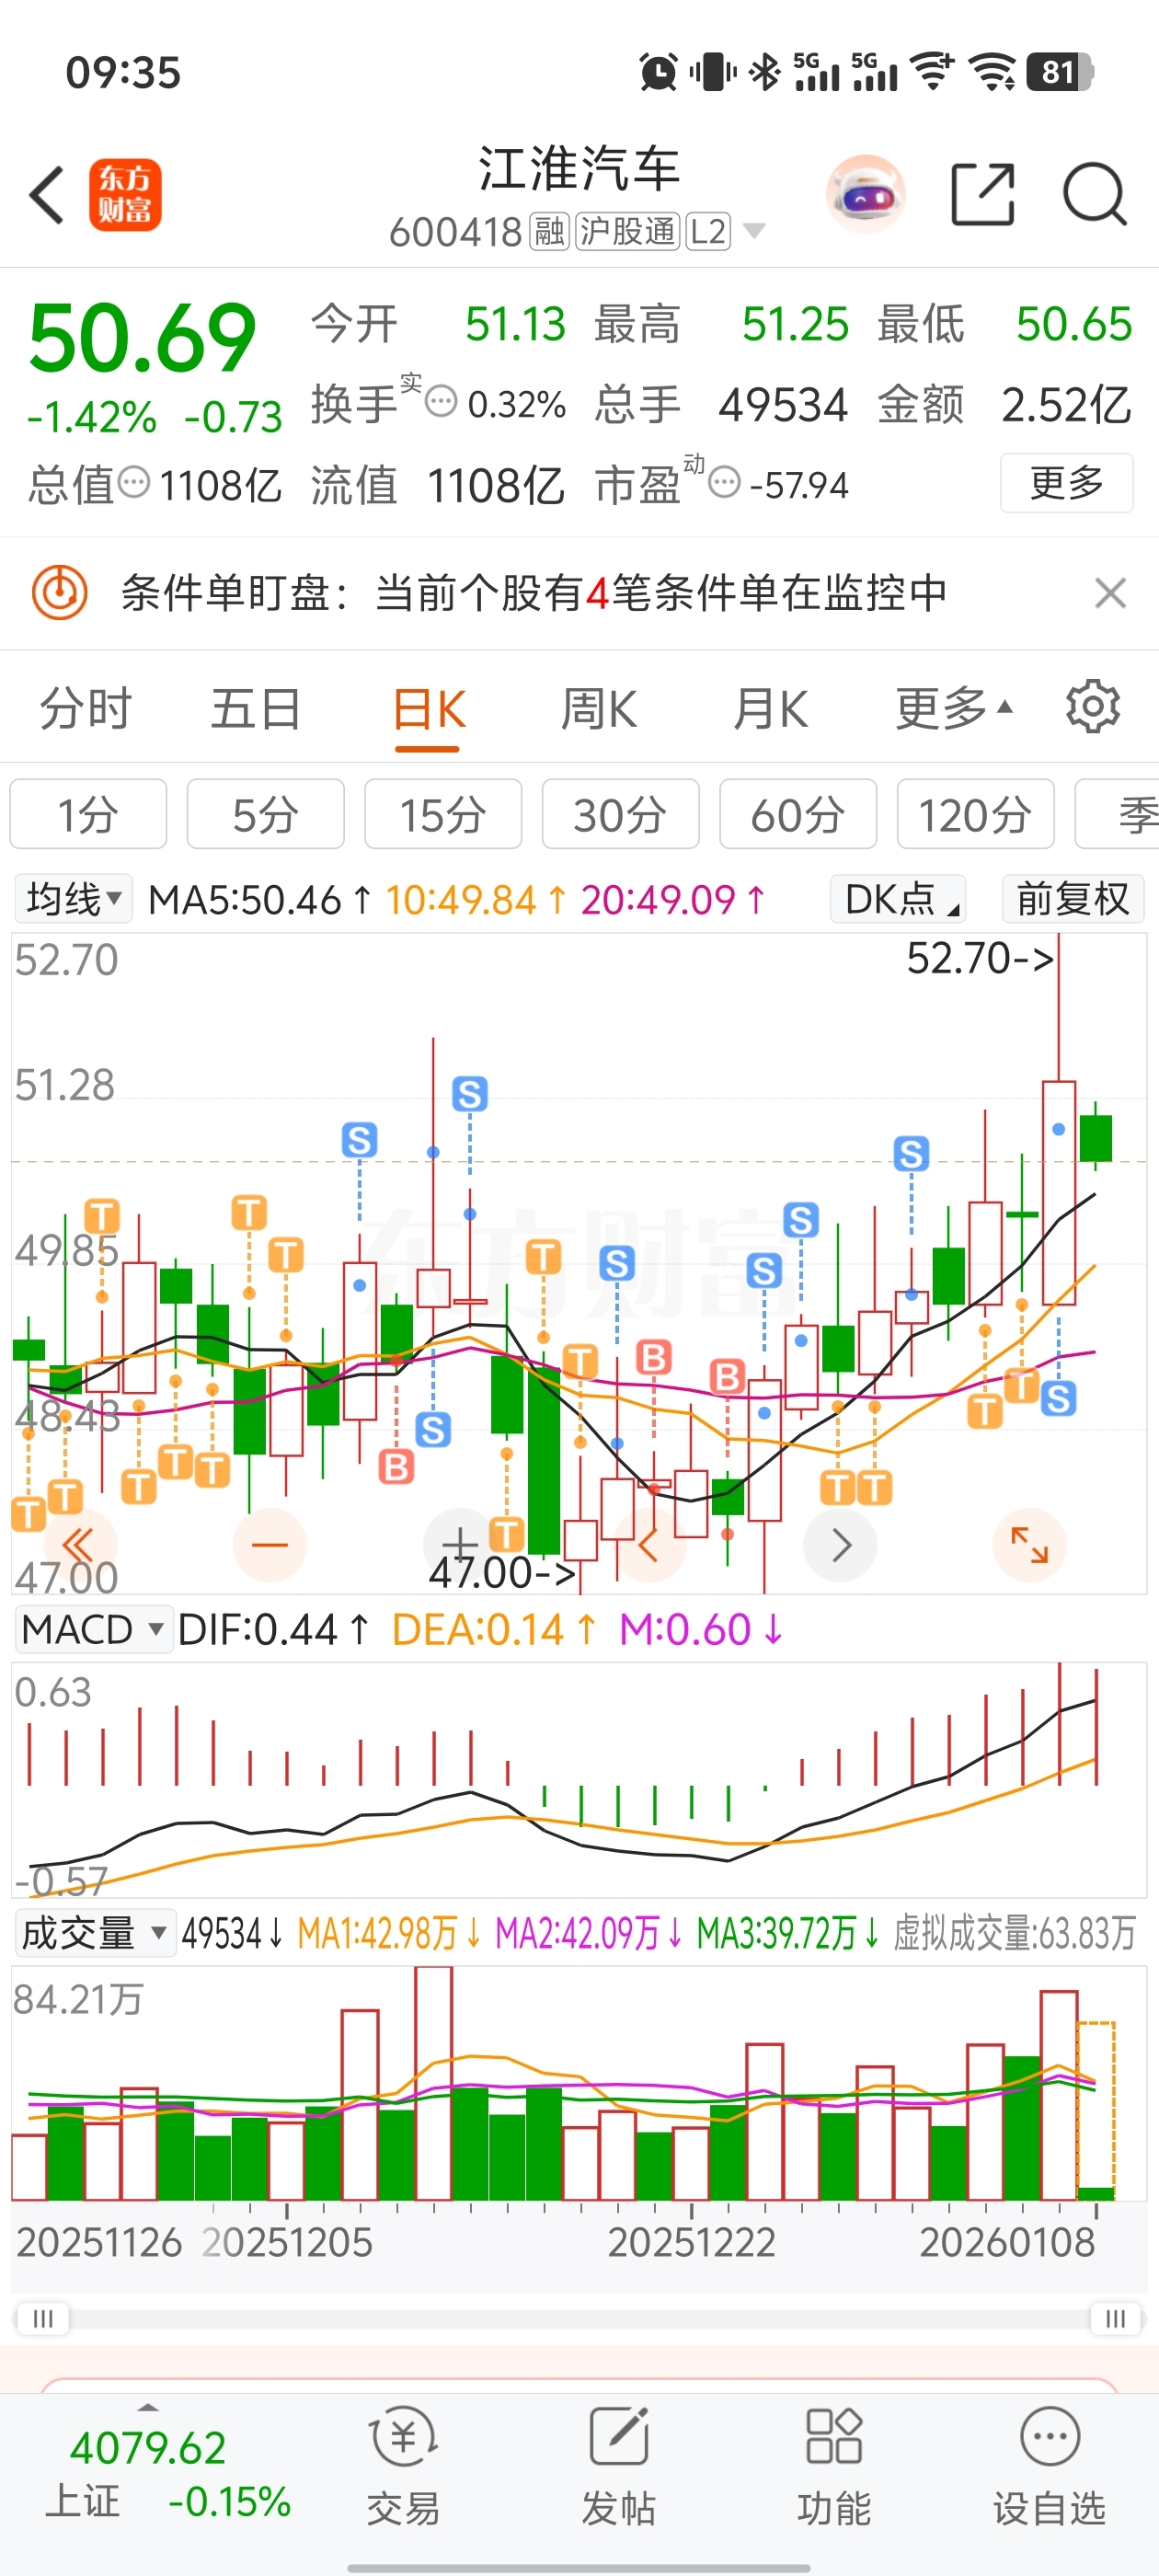The width and height of the screenshot is (1159, 2576).
Task: Expand stock title dropdown triangle
Action: (x=754, y=232)
